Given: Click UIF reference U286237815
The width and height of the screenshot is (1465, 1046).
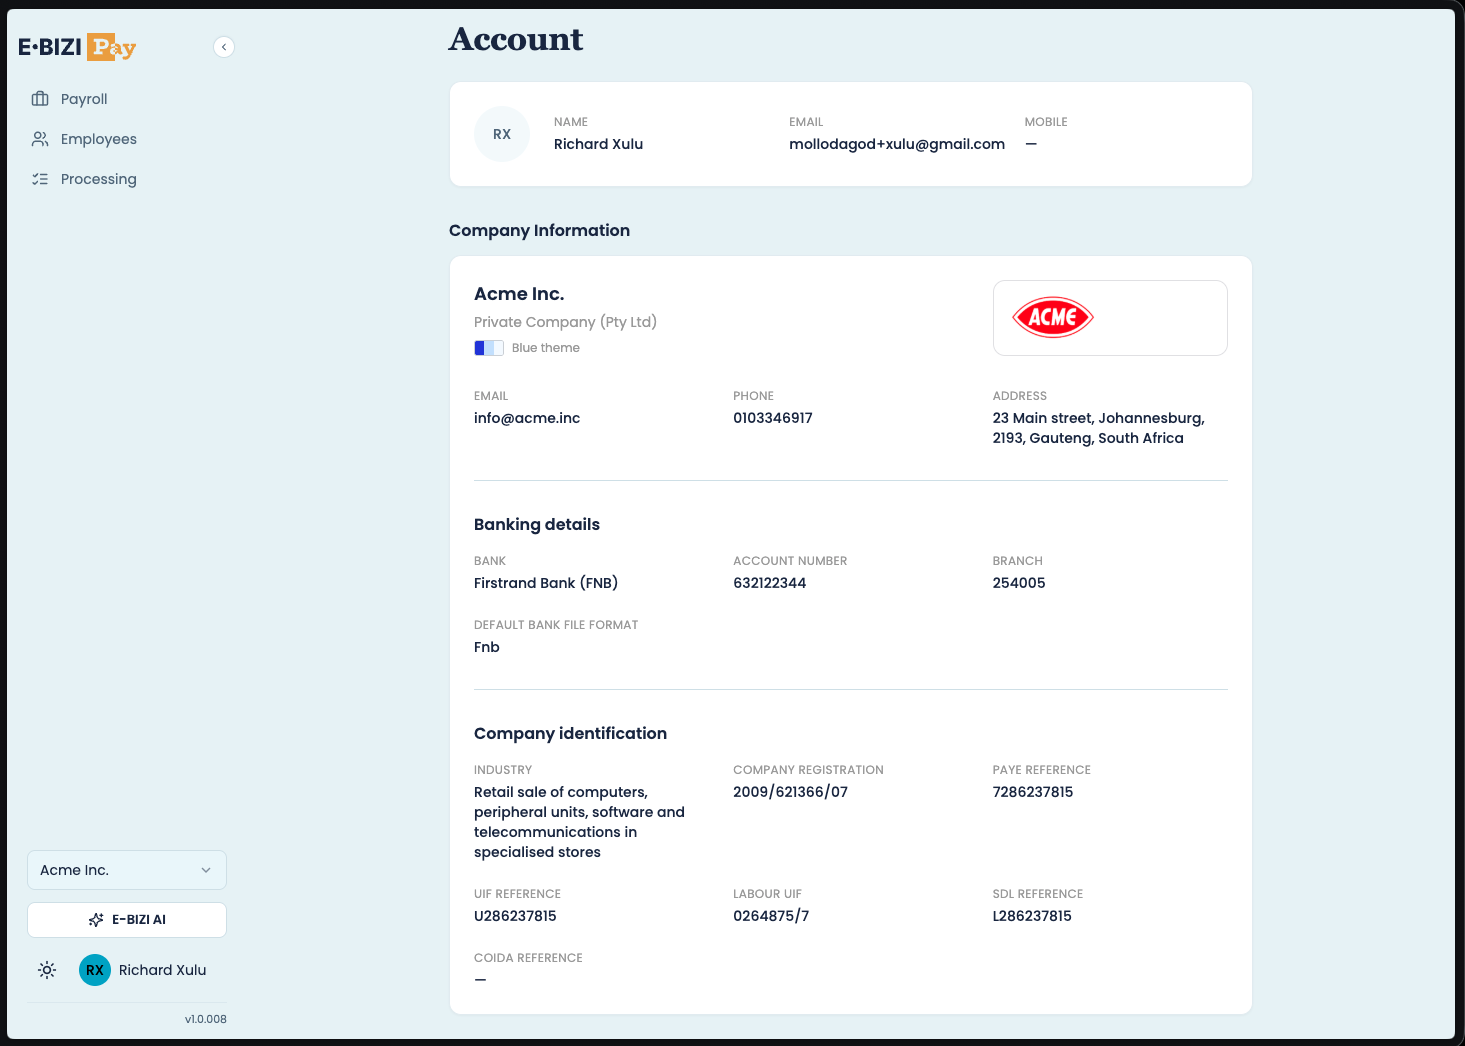Looking at the screenshot, I should [515, 916].
